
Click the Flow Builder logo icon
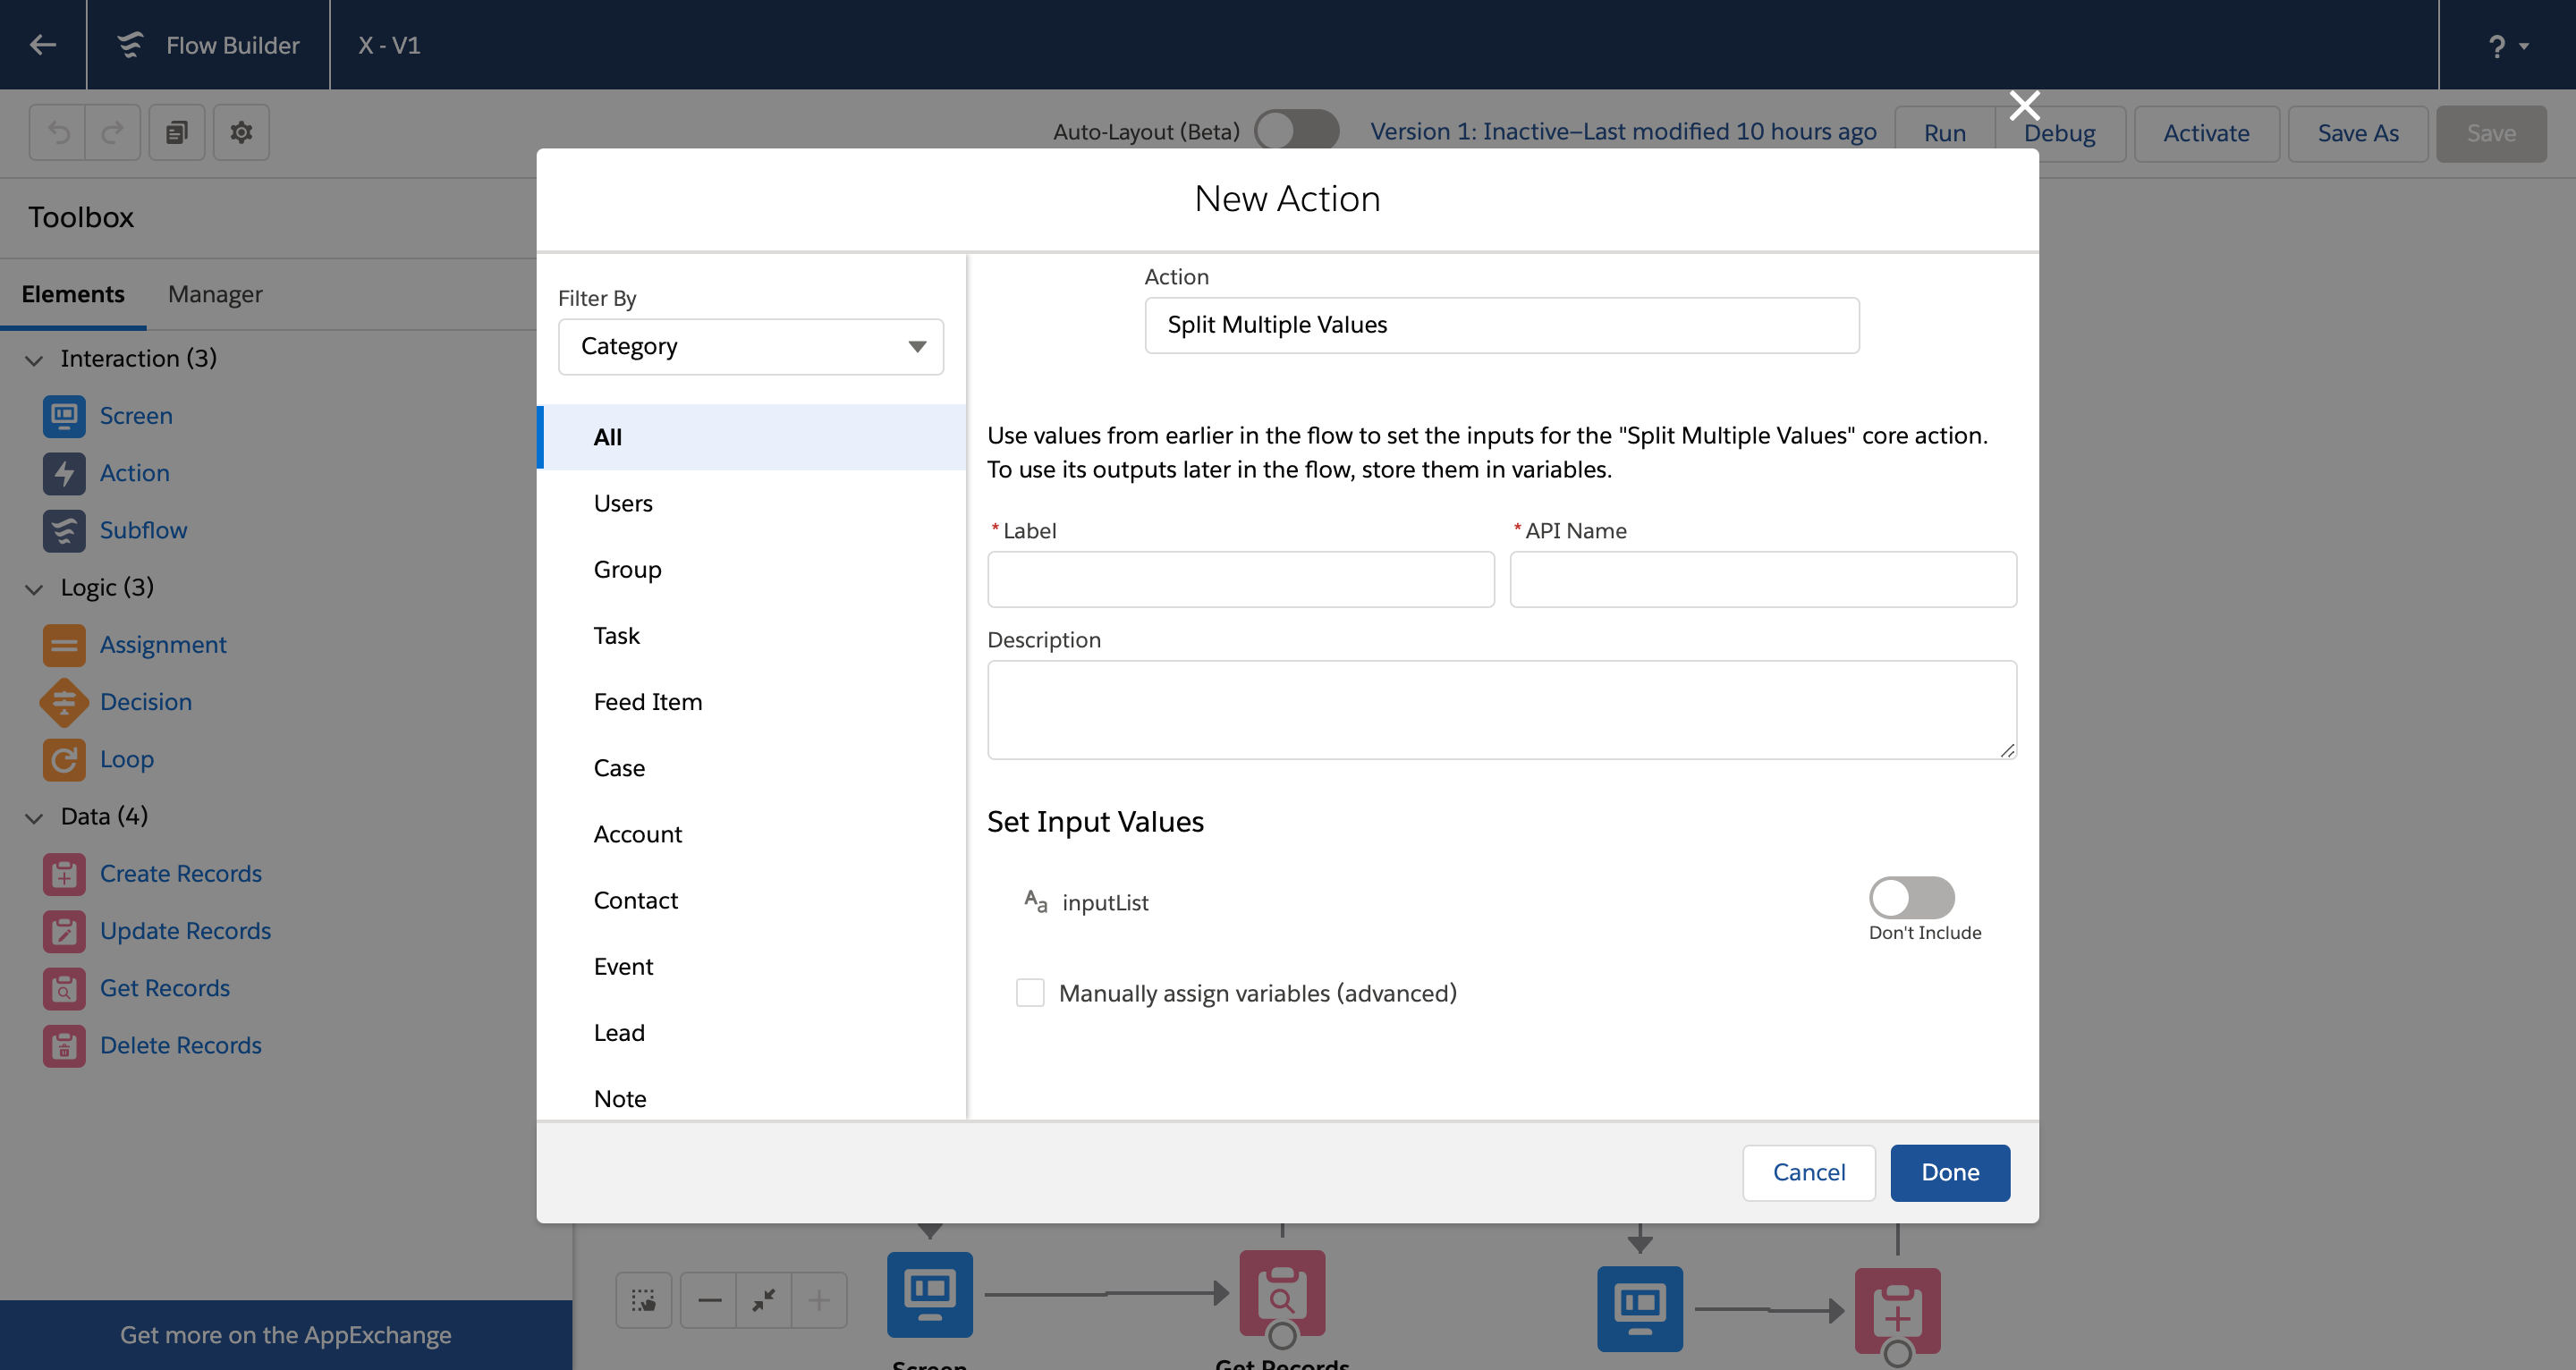(x=130, y=45)
